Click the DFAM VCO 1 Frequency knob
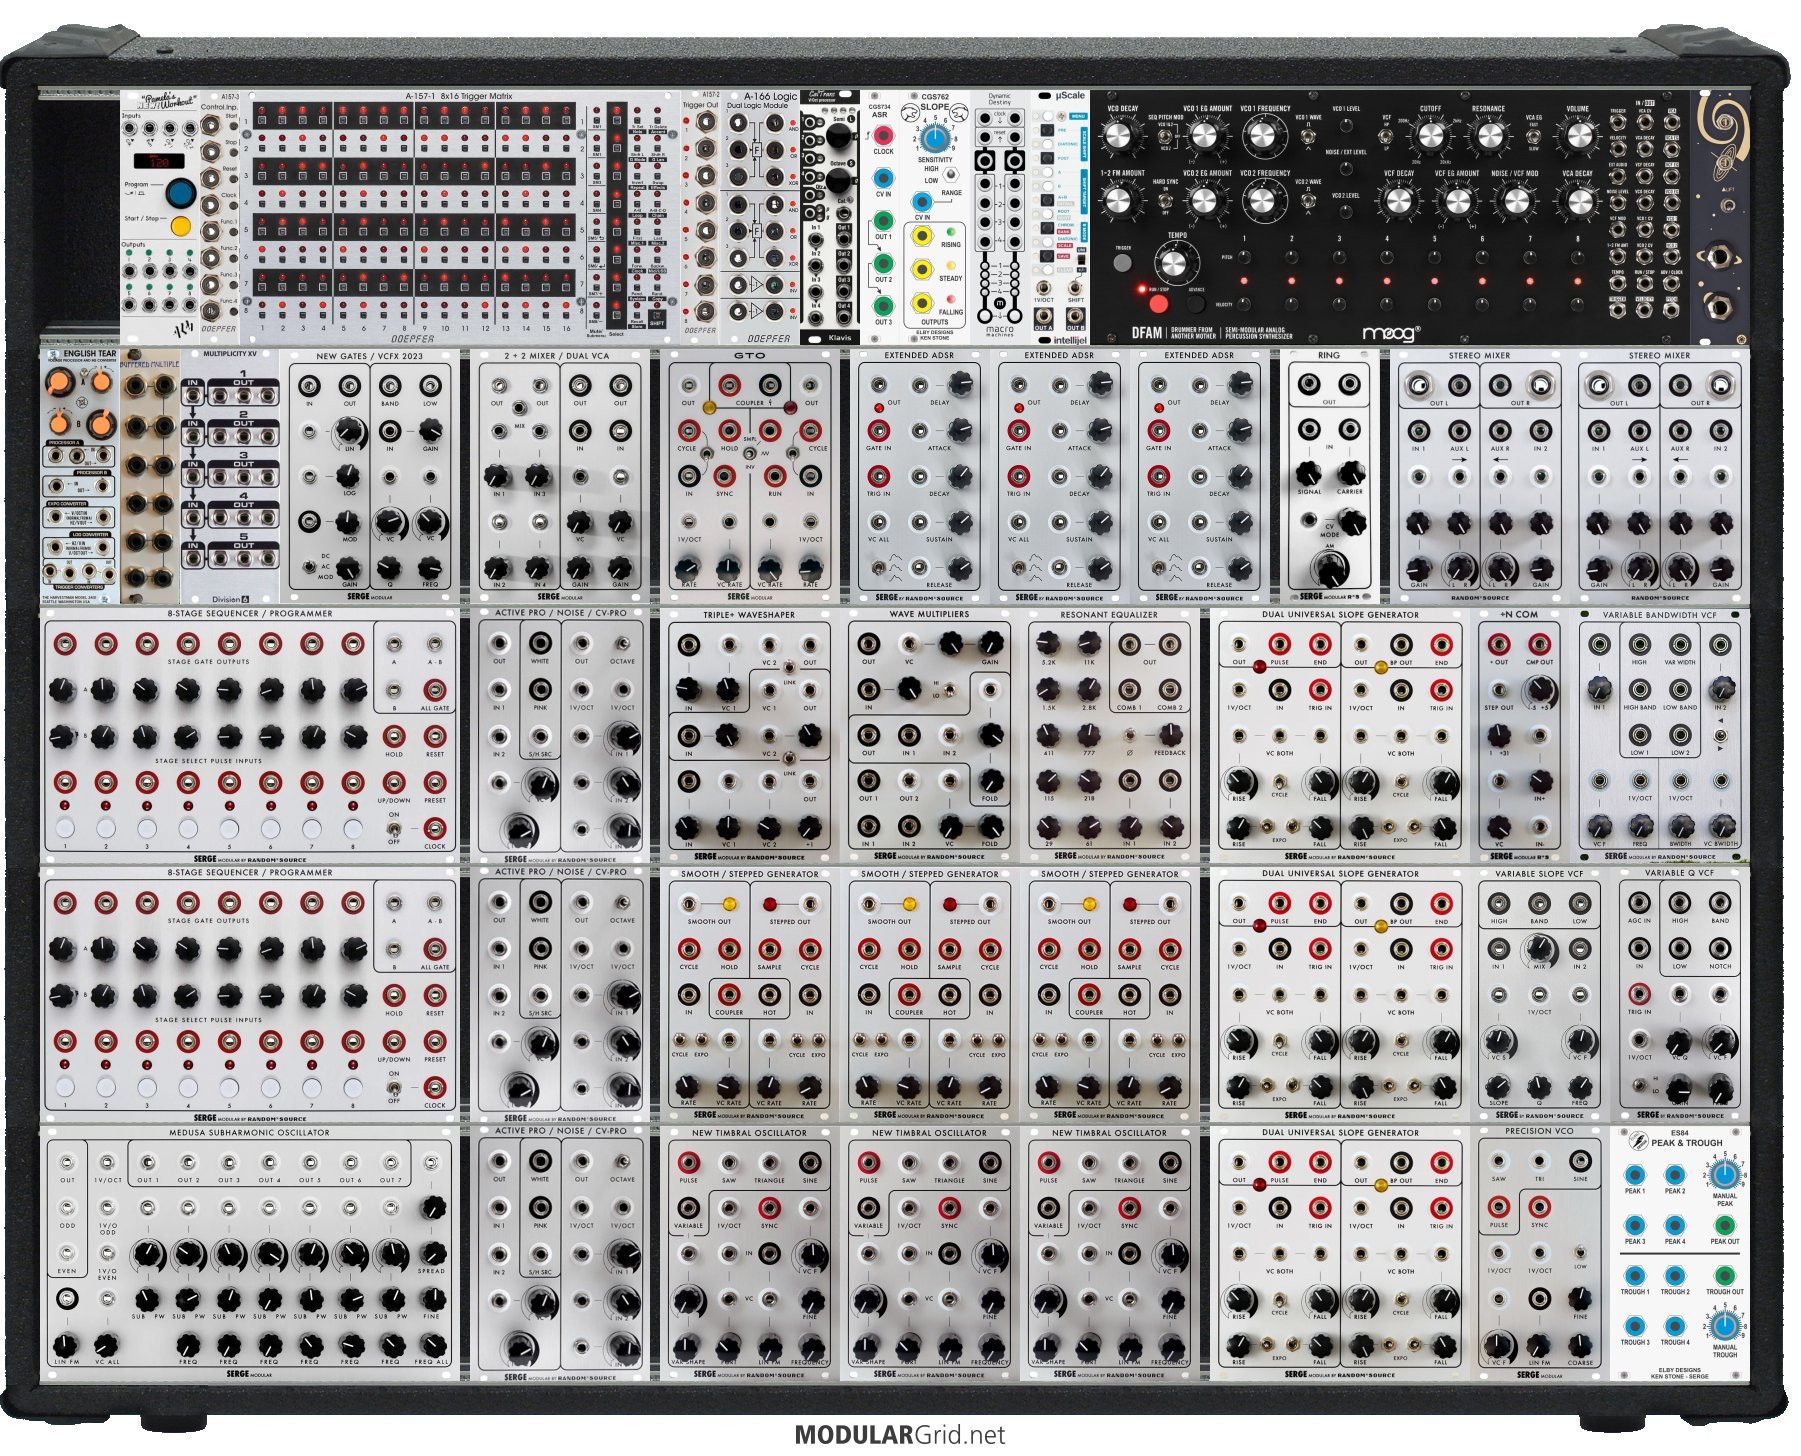Viewport: 1801px width, 1456px height. (x=1265, y=136)
